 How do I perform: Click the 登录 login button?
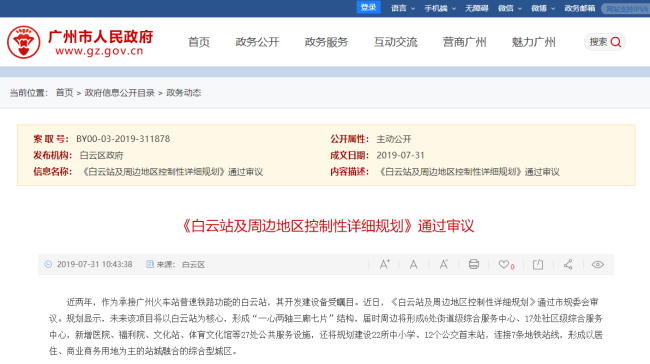[x=368, y=7]
